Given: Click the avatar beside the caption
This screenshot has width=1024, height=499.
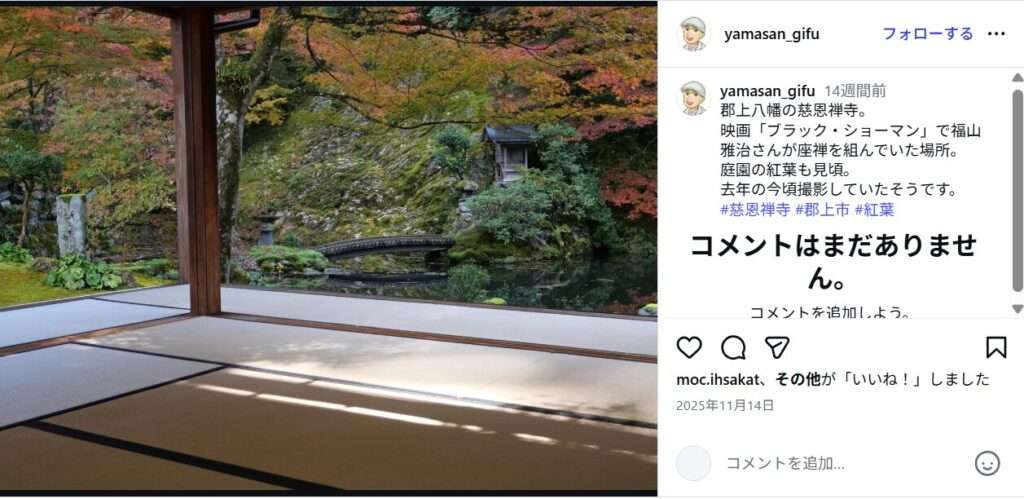Looking at the screenshot, I should coord(693,98).
